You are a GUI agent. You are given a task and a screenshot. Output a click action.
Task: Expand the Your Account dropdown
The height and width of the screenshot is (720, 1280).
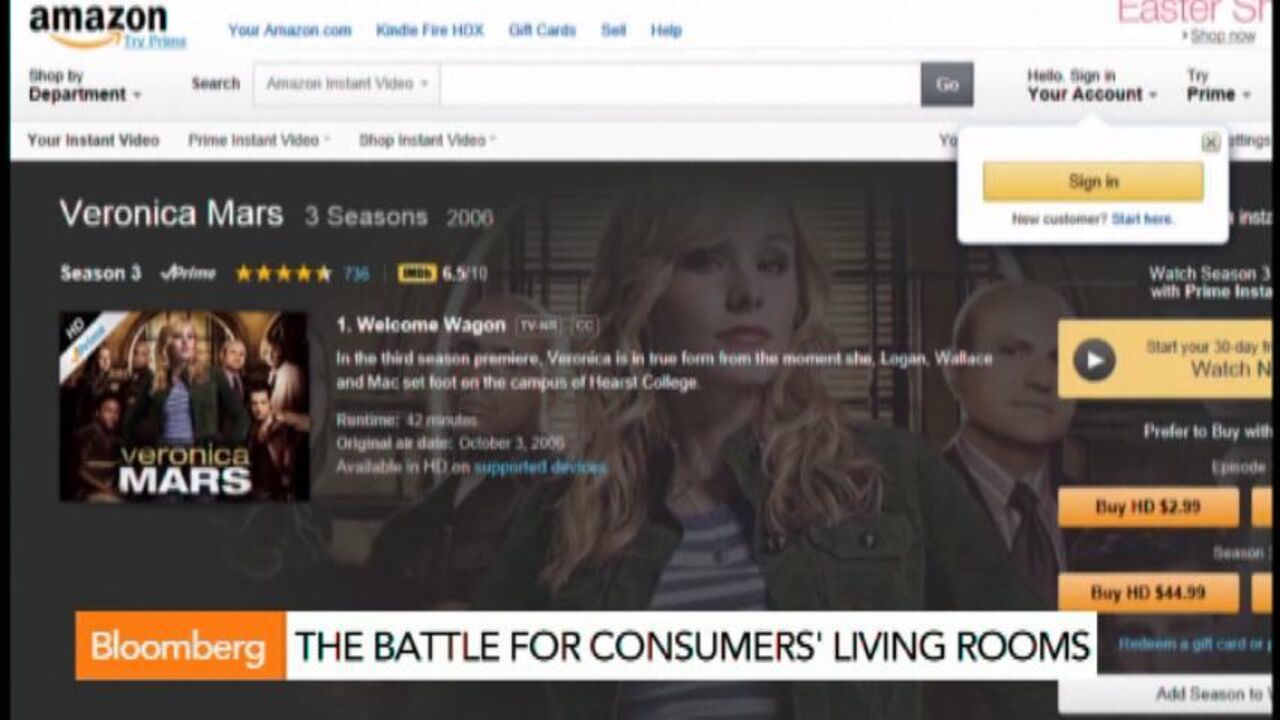tap(1092, 86)
